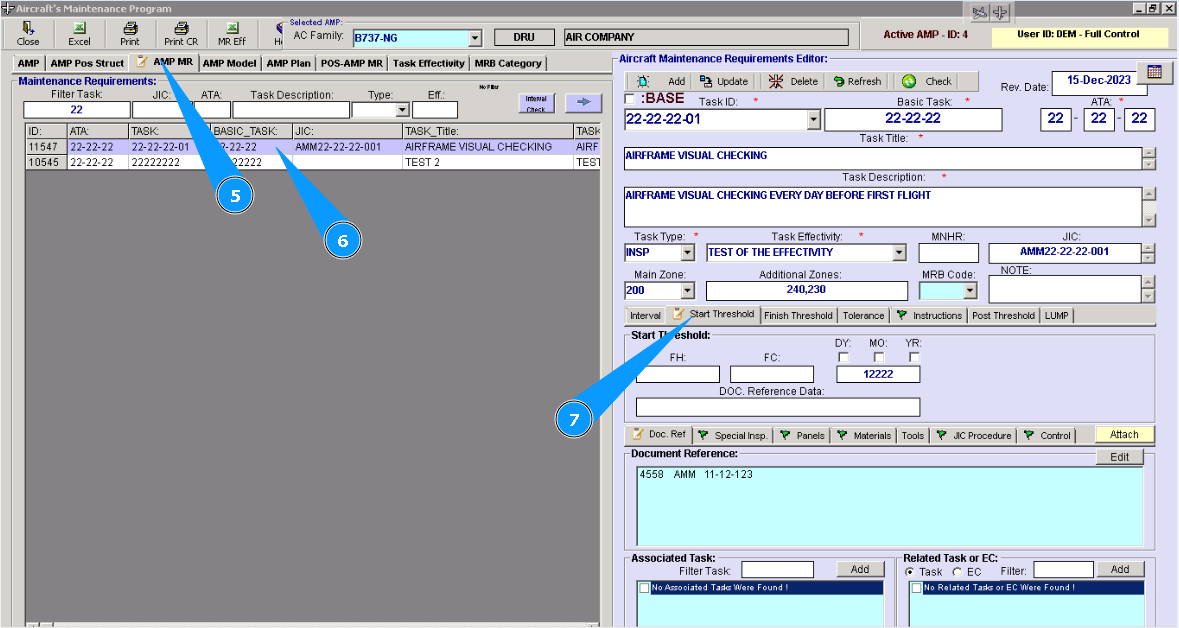Open the AC Family B737-NG dropdown

(x=474, y=38)
